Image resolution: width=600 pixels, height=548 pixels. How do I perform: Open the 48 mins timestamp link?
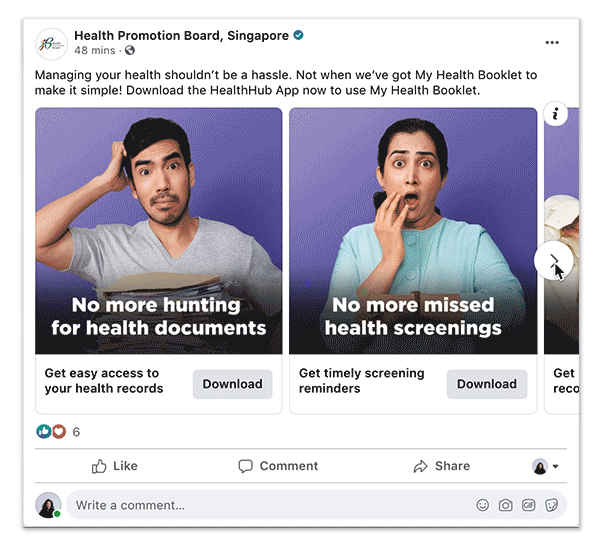point(95,50)
